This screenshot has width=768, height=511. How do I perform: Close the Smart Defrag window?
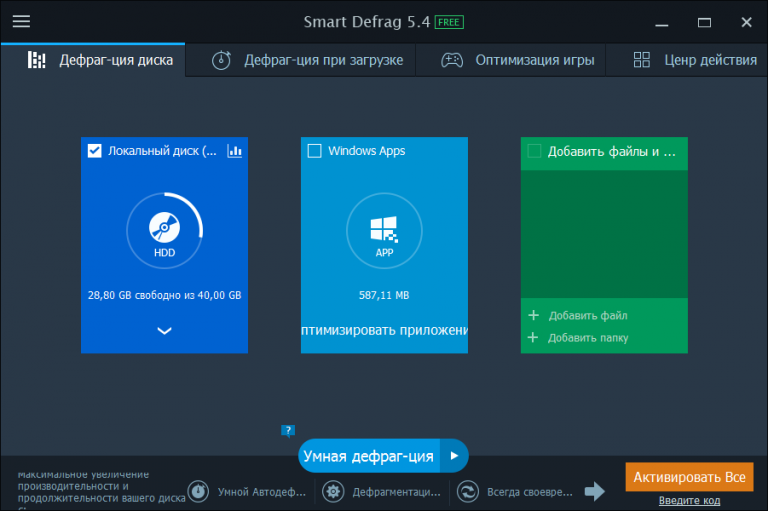(x=746, y=23)
